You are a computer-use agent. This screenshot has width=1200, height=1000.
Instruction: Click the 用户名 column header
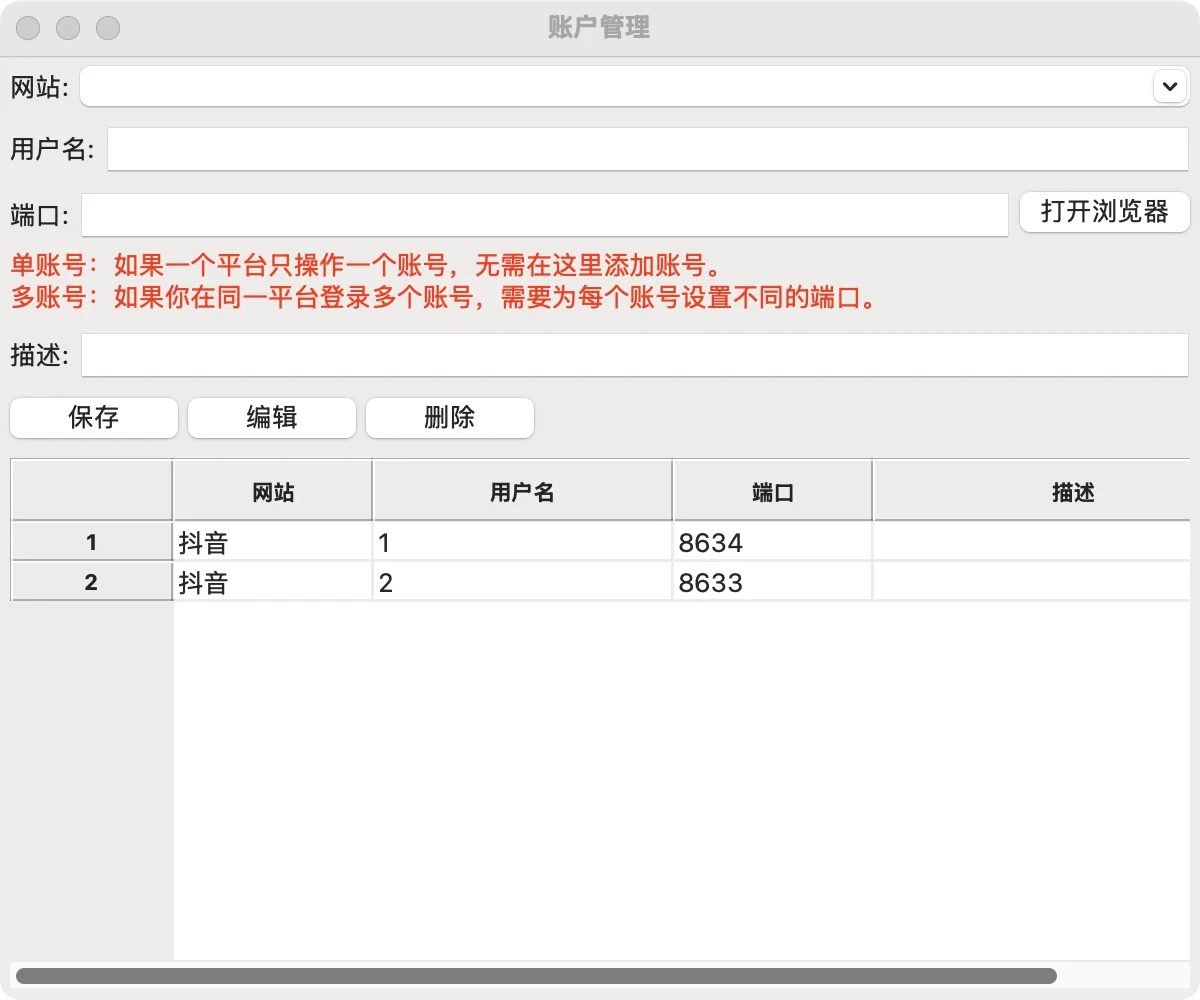(x=521, y=490)
